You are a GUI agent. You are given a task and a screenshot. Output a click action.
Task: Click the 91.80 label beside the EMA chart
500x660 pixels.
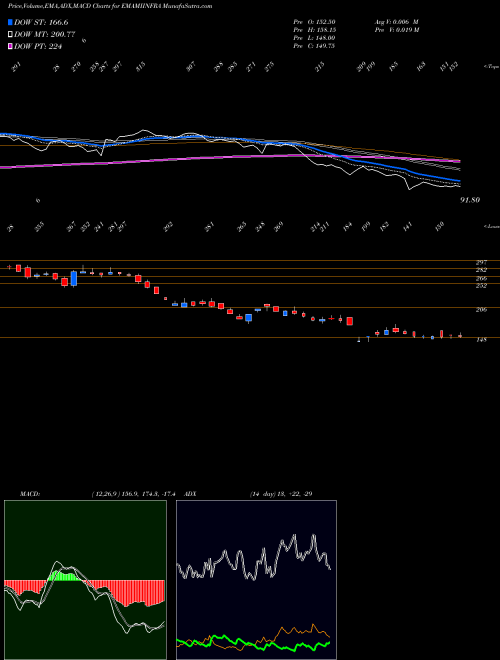click(470, 200)
